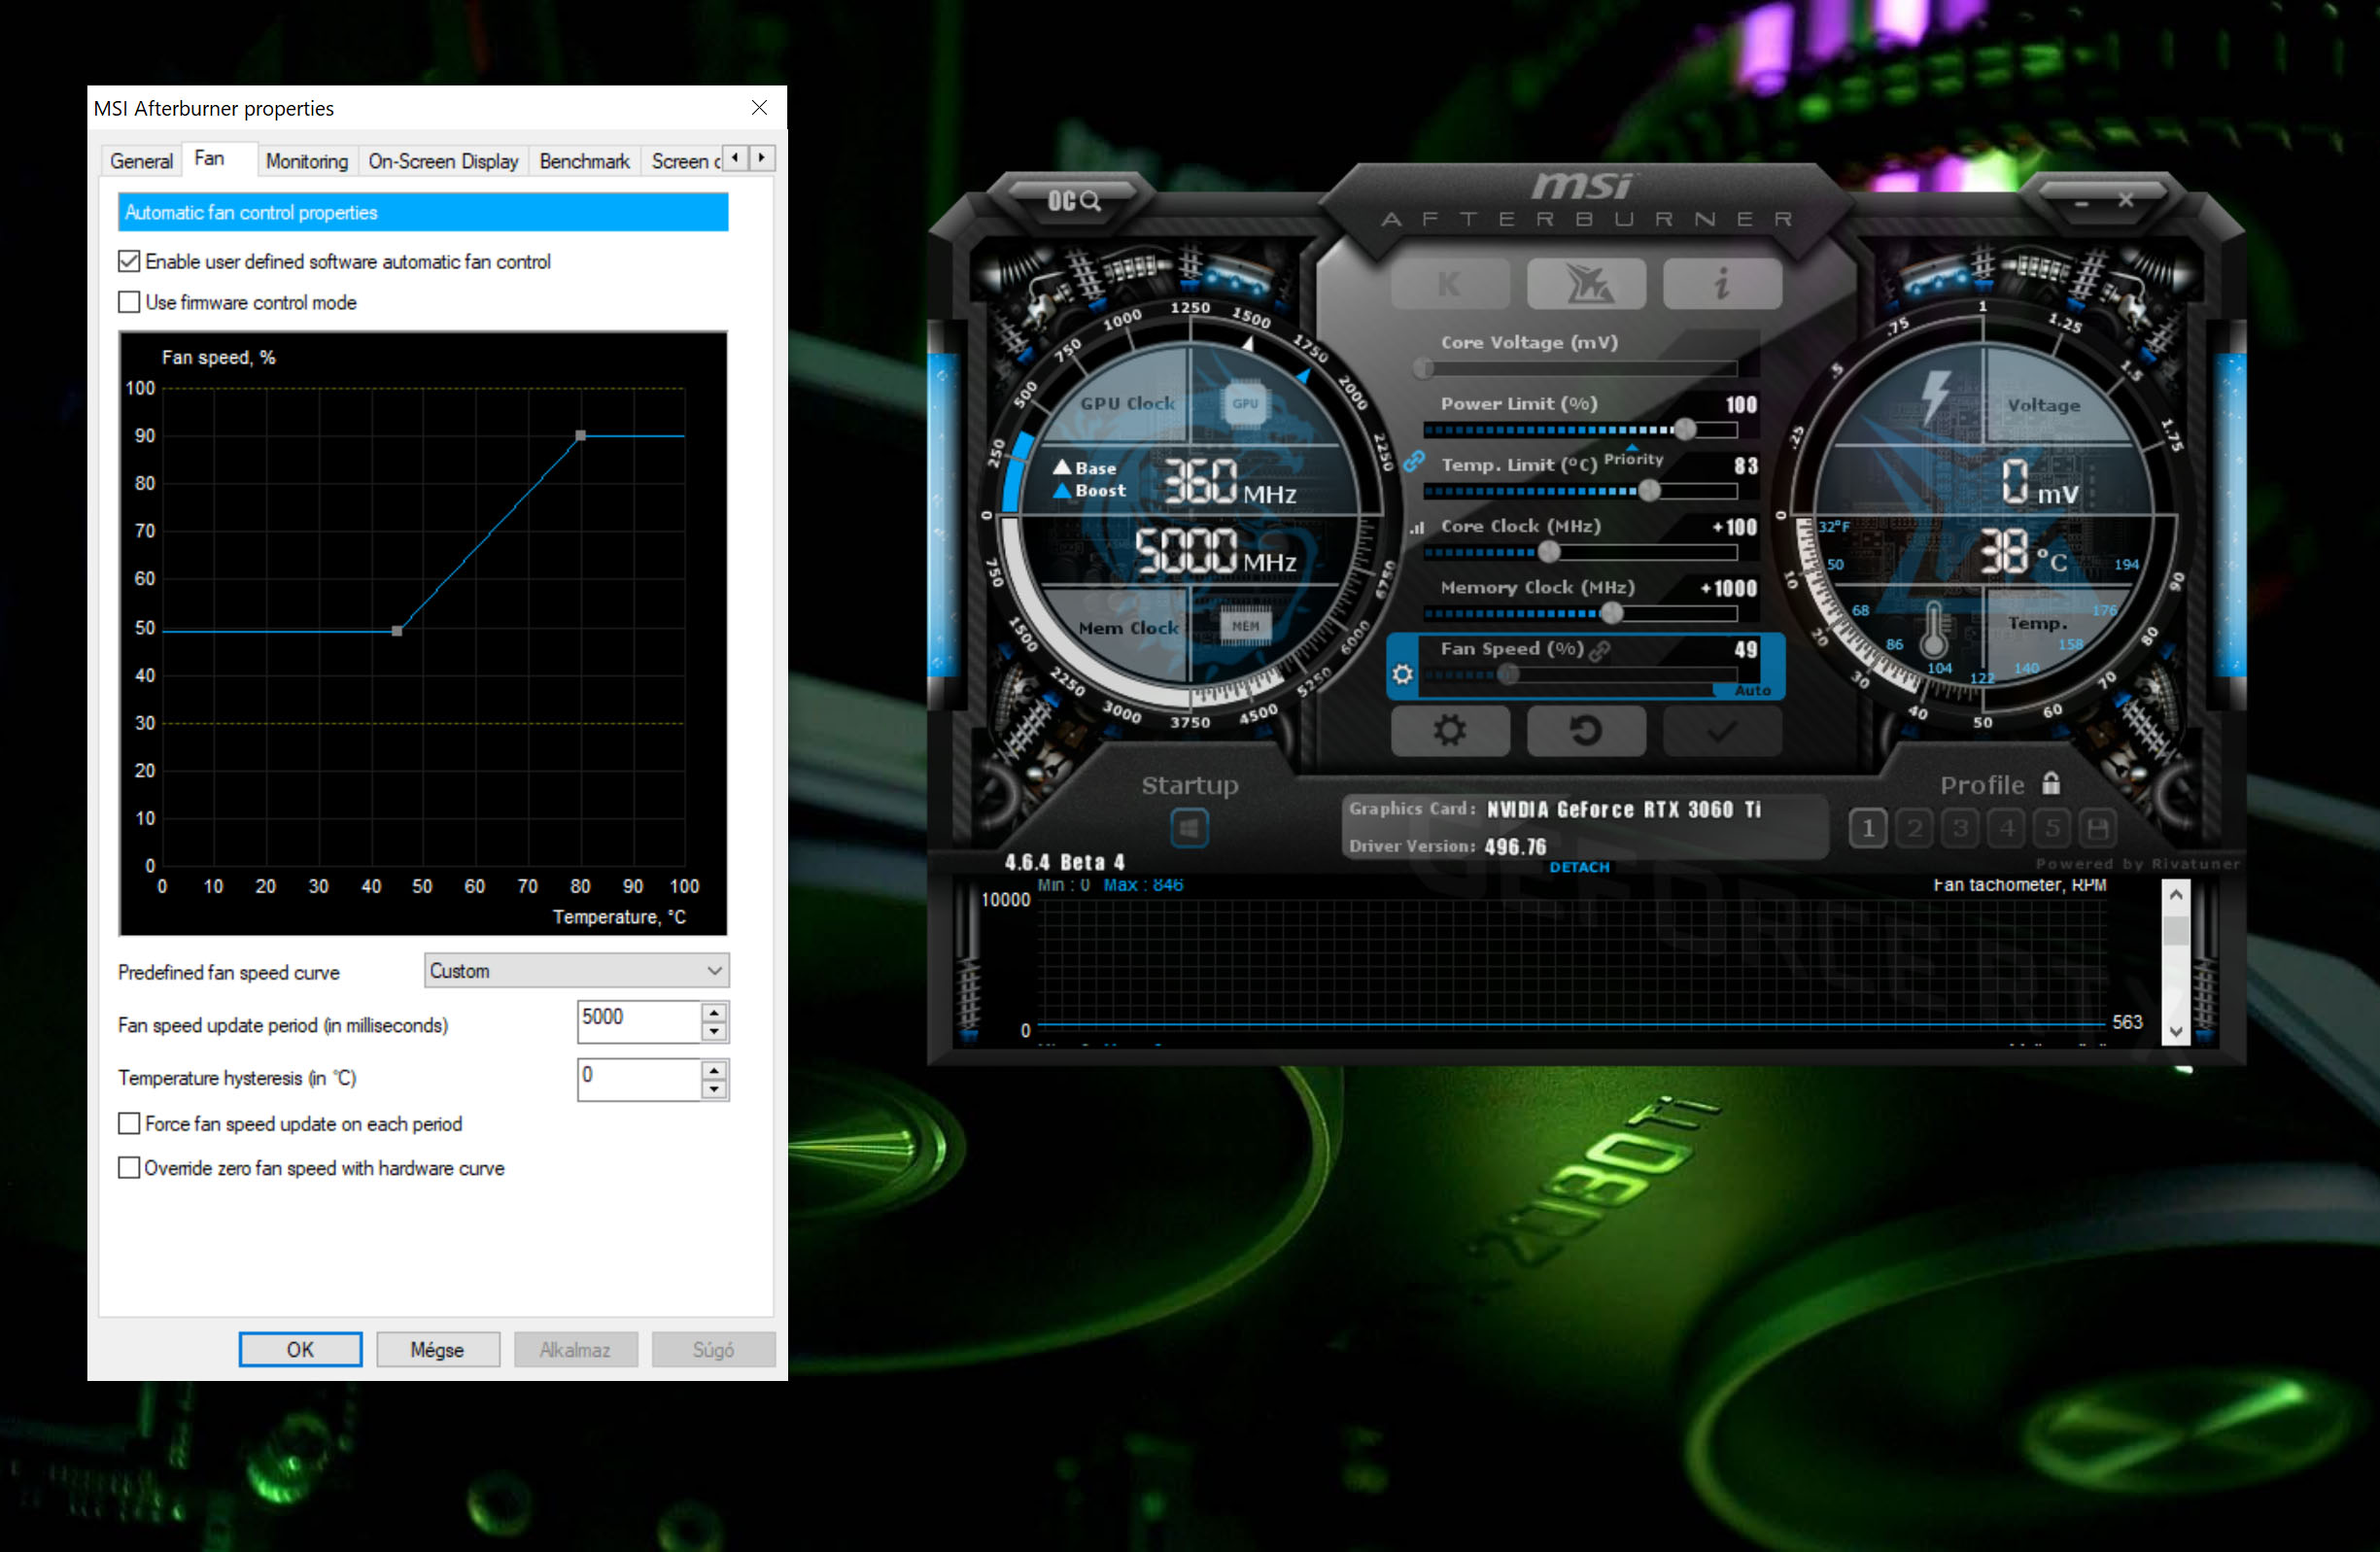Click the reset arrow button
This screenshot has width=2380, height=1552.
(1585, 731)
